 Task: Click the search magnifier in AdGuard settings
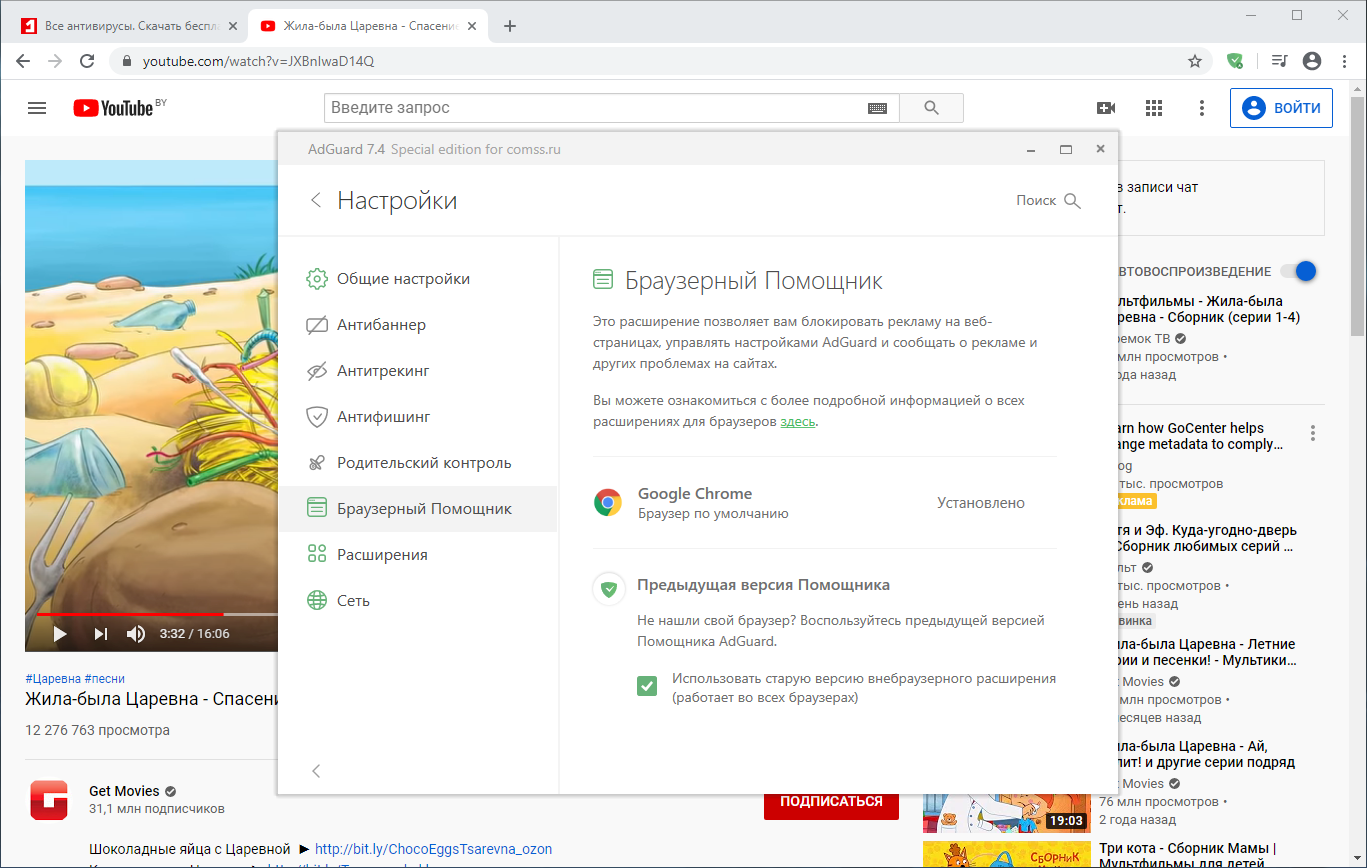(1072, 201)
